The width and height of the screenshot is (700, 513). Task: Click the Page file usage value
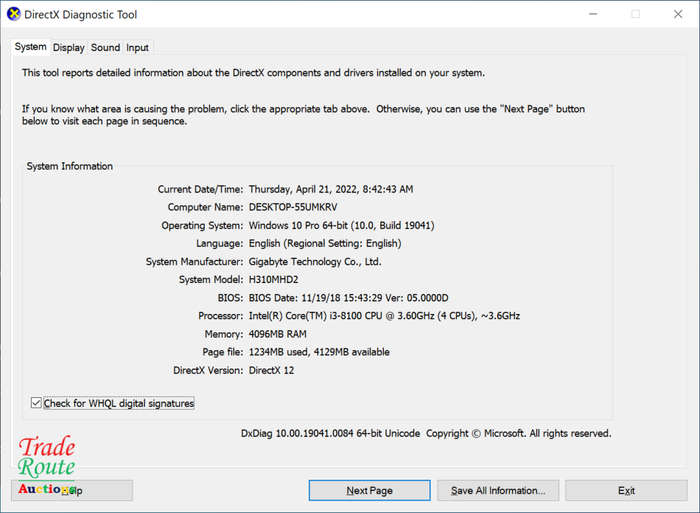coord(319,352)
